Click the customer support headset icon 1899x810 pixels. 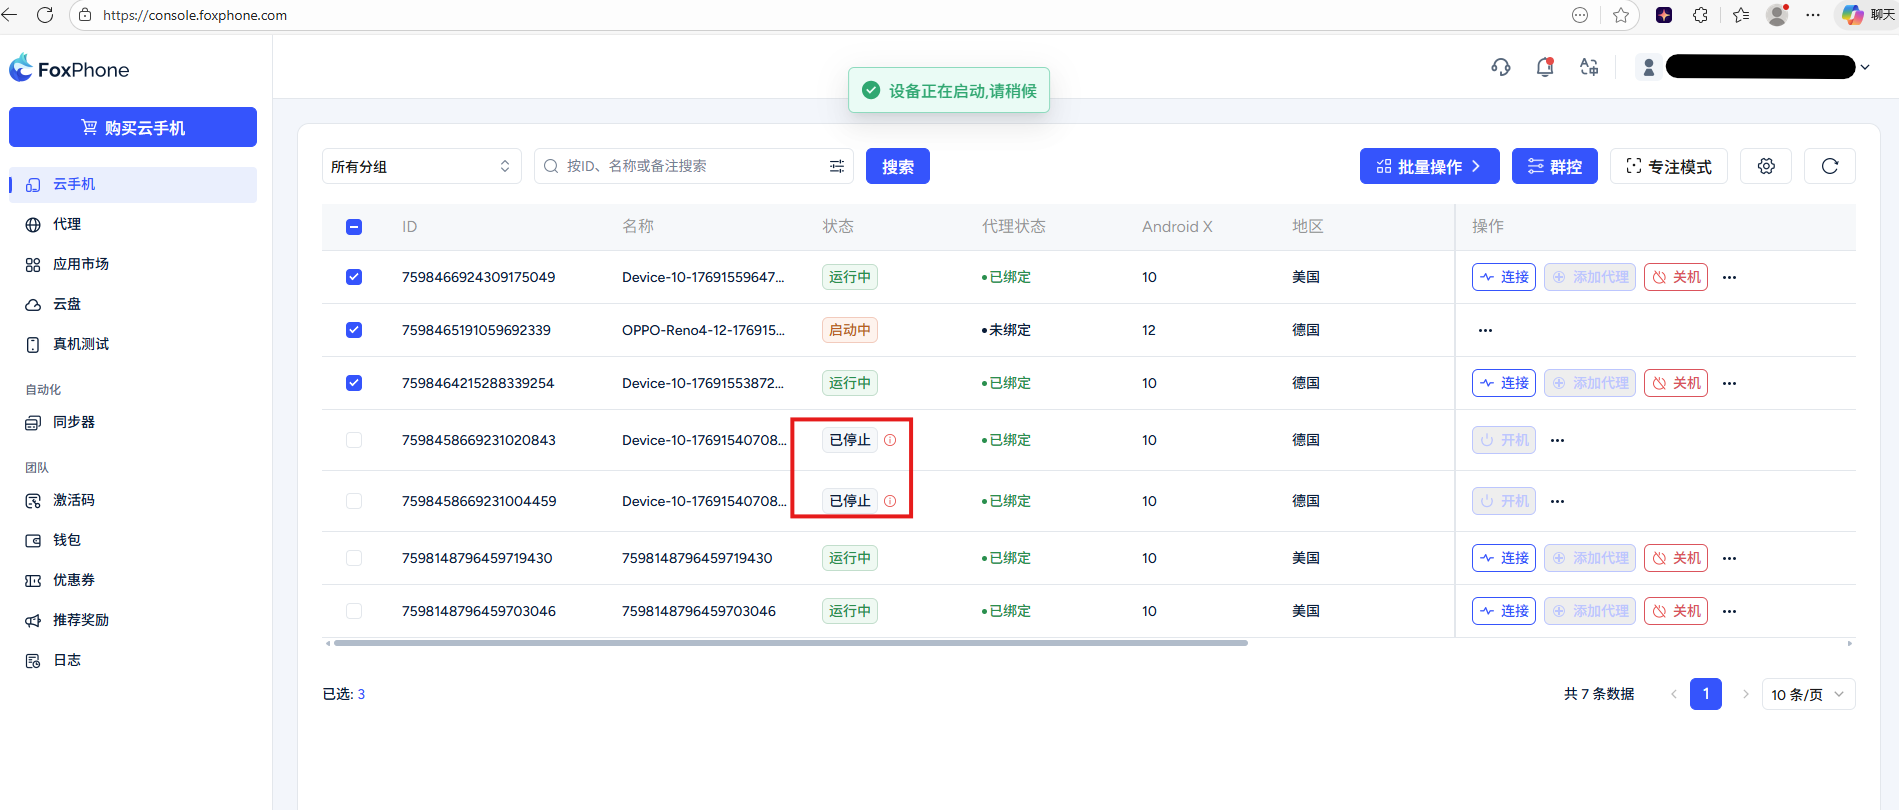coord(1500,67)
